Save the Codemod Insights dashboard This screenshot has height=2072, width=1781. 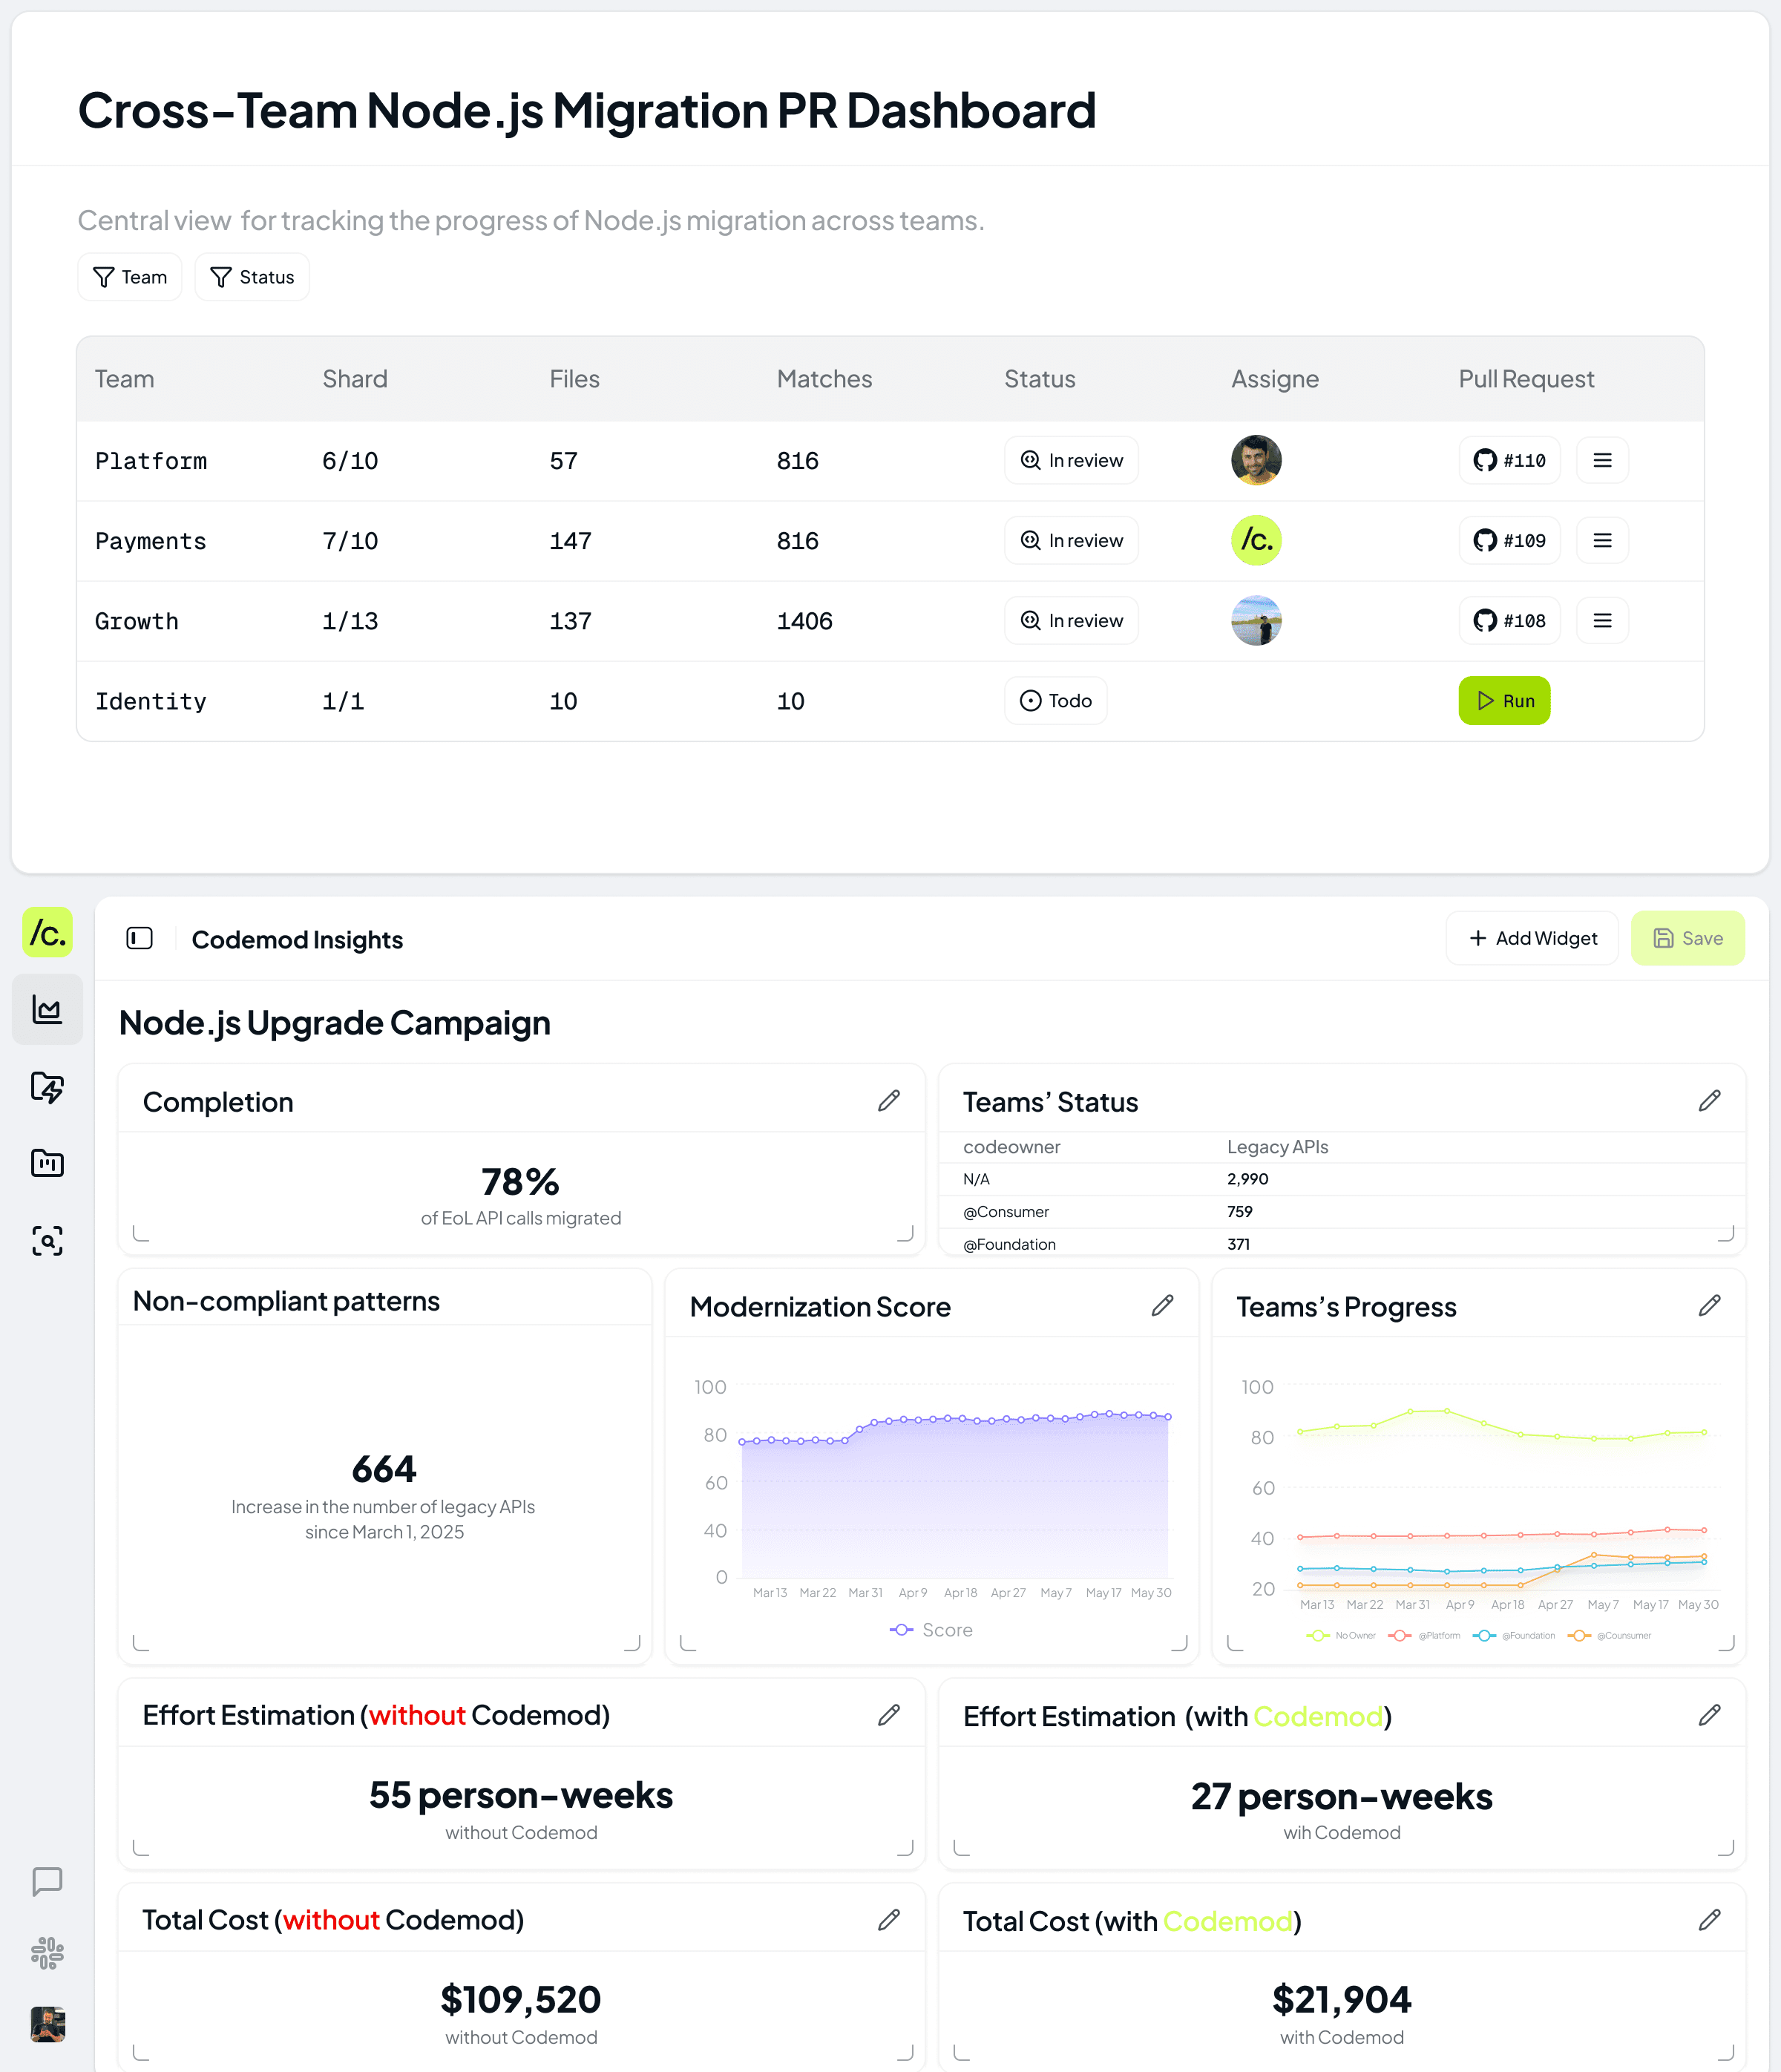pos(1688,938)
